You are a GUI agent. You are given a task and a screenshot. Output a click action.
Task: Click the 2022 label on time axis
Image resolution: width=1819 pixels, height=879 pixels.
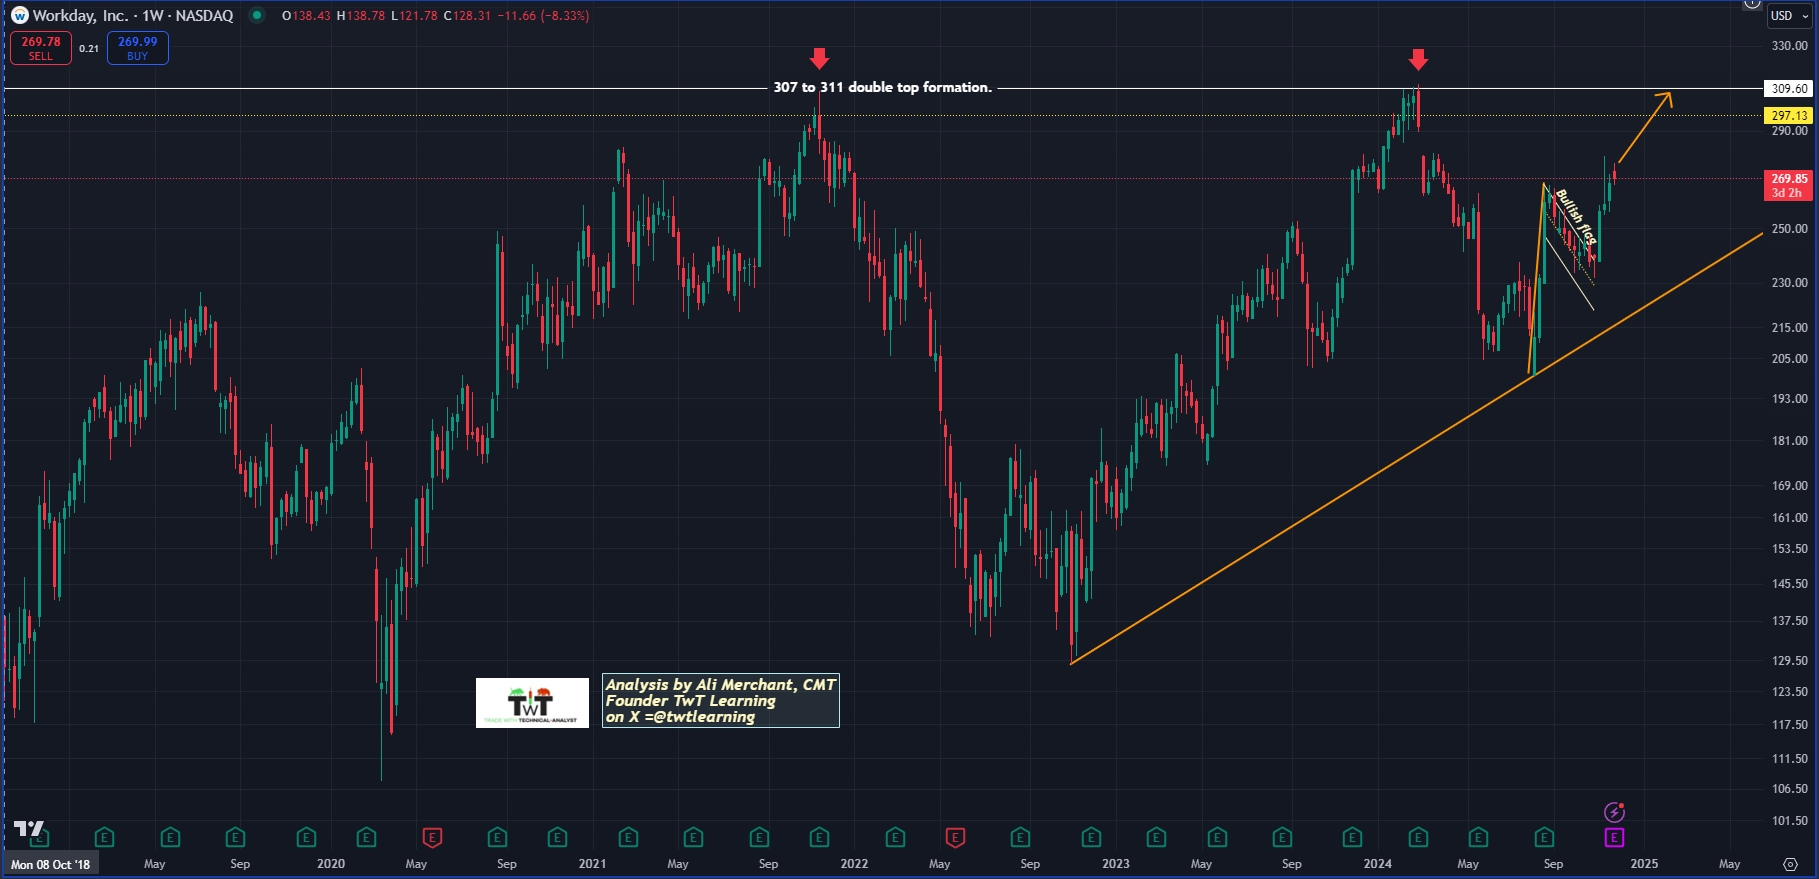tap(854, 864)
